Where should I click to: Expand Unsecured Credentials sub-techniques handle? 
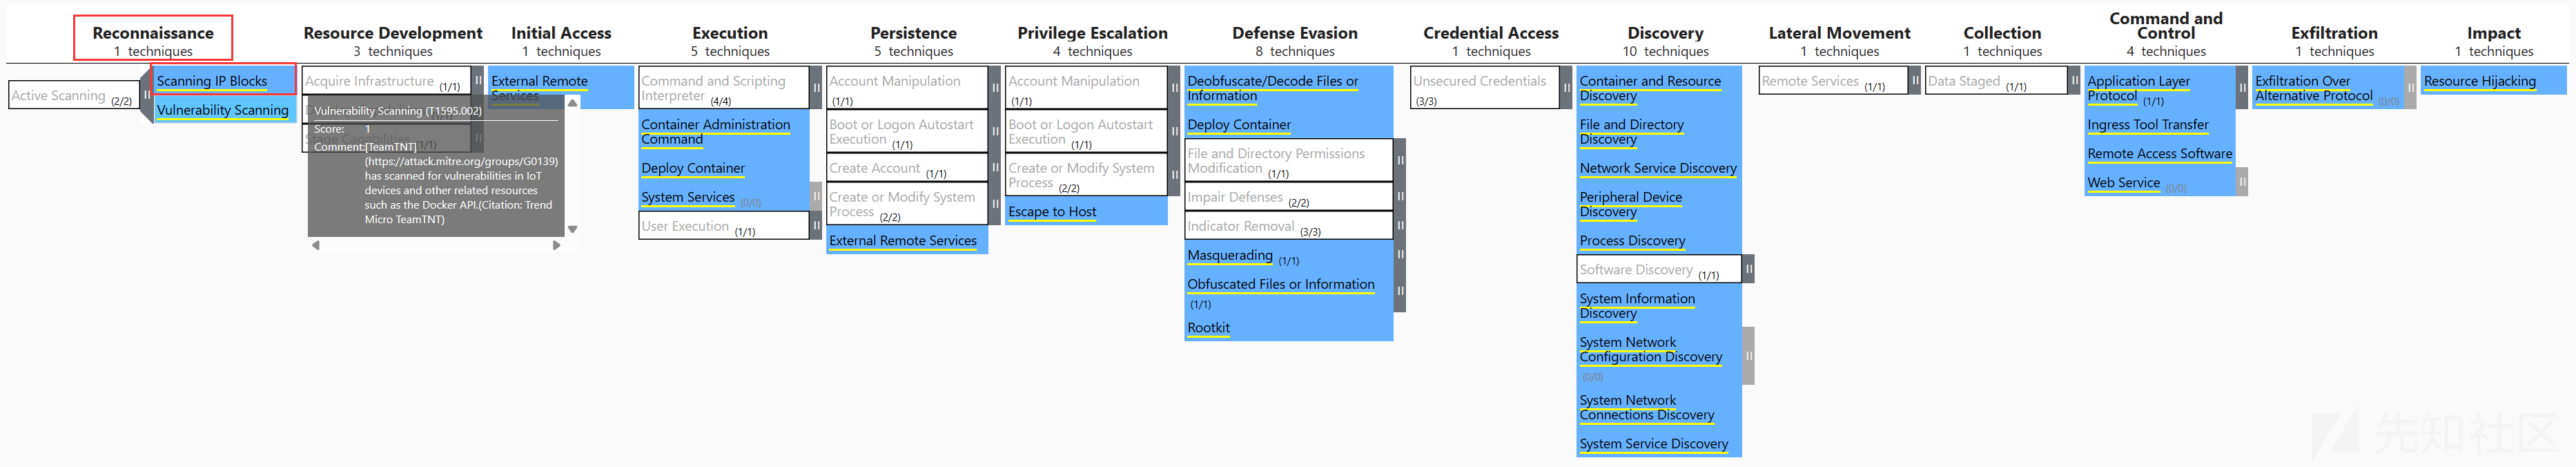(1566, 88)
